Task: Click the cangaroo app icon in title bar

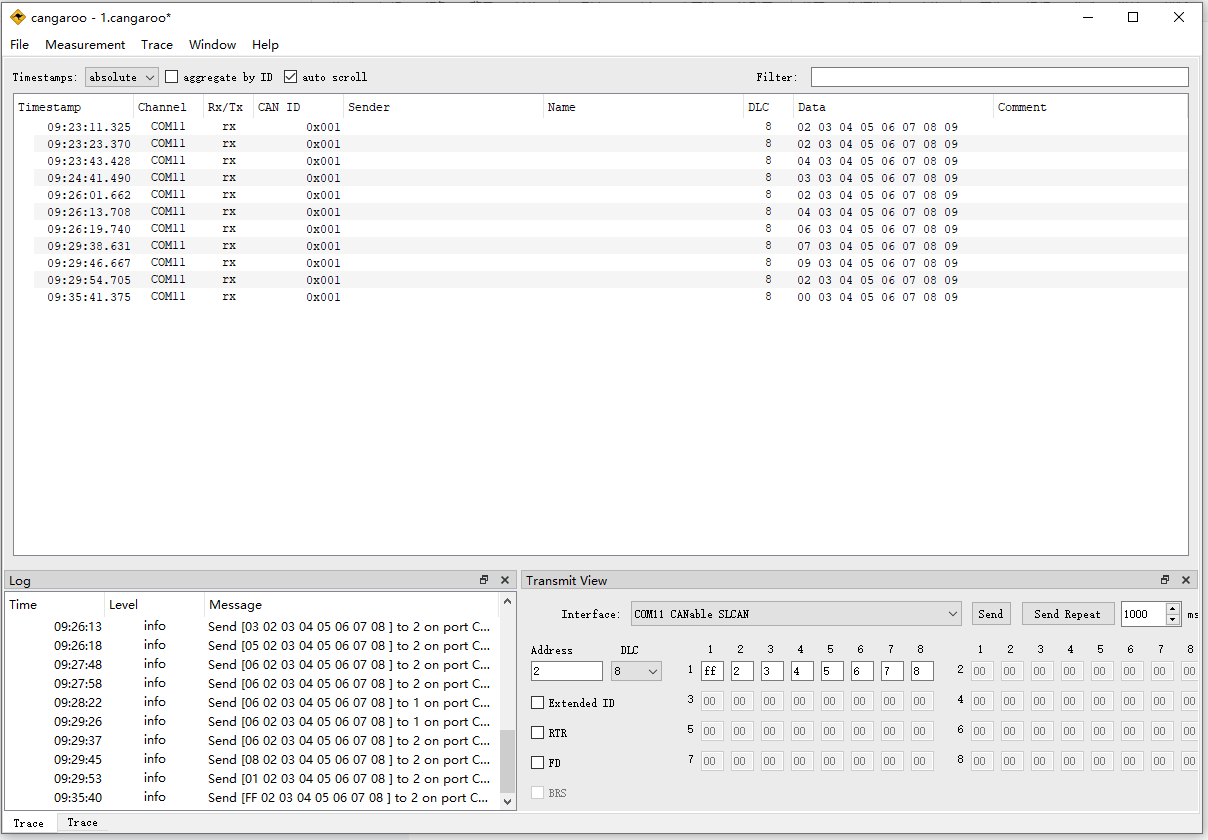Action: click(x=18, y=17)
